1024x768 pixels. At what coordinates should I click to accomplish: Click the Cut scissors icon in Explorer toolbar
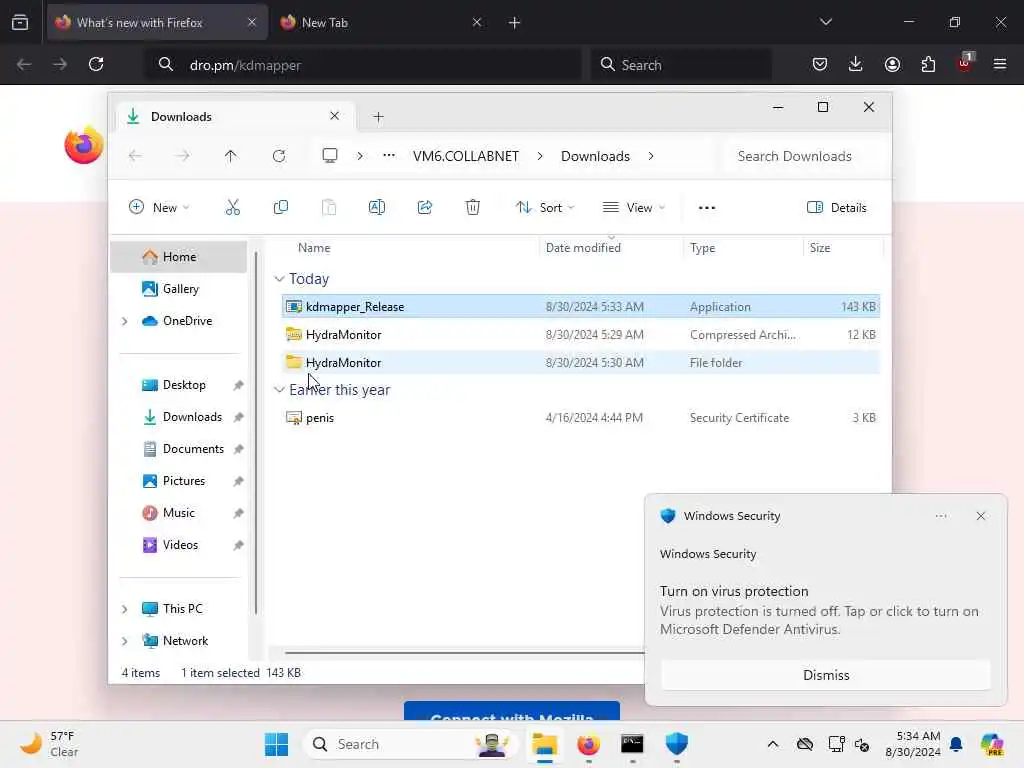(x=232, y=208)
